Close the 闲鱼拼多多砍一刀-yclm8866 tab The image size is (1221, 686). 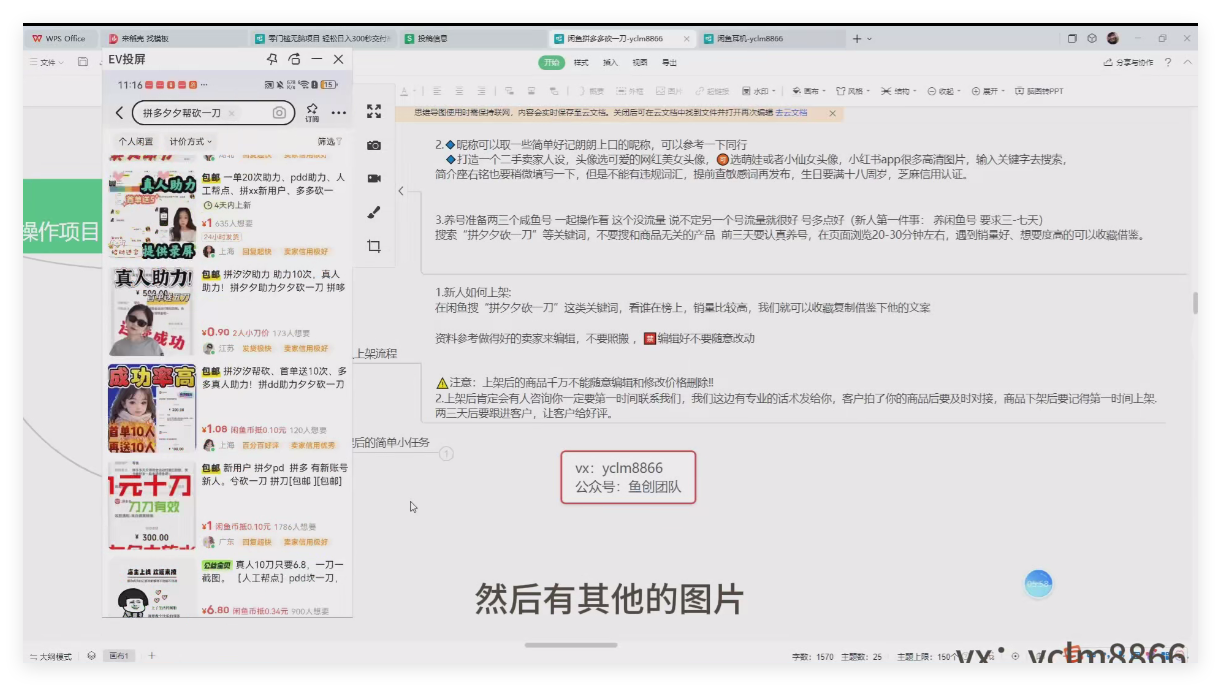click(x=686, y=39)
